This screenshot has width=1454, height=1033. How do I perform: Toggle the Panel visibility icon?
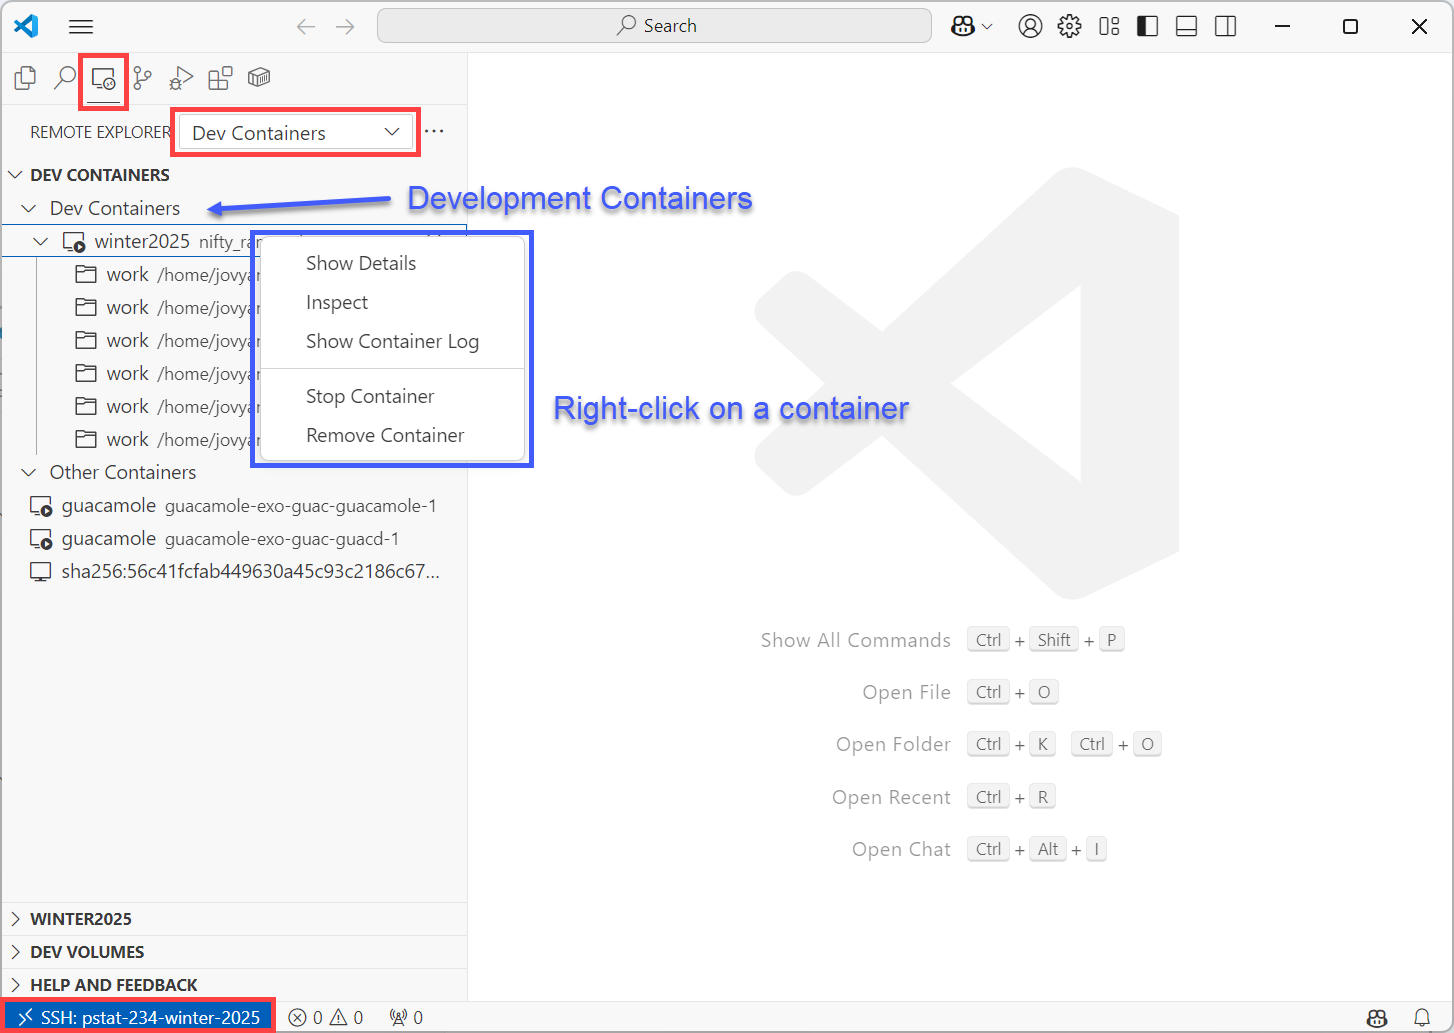pyautogui.click(x=1186, y=26)
